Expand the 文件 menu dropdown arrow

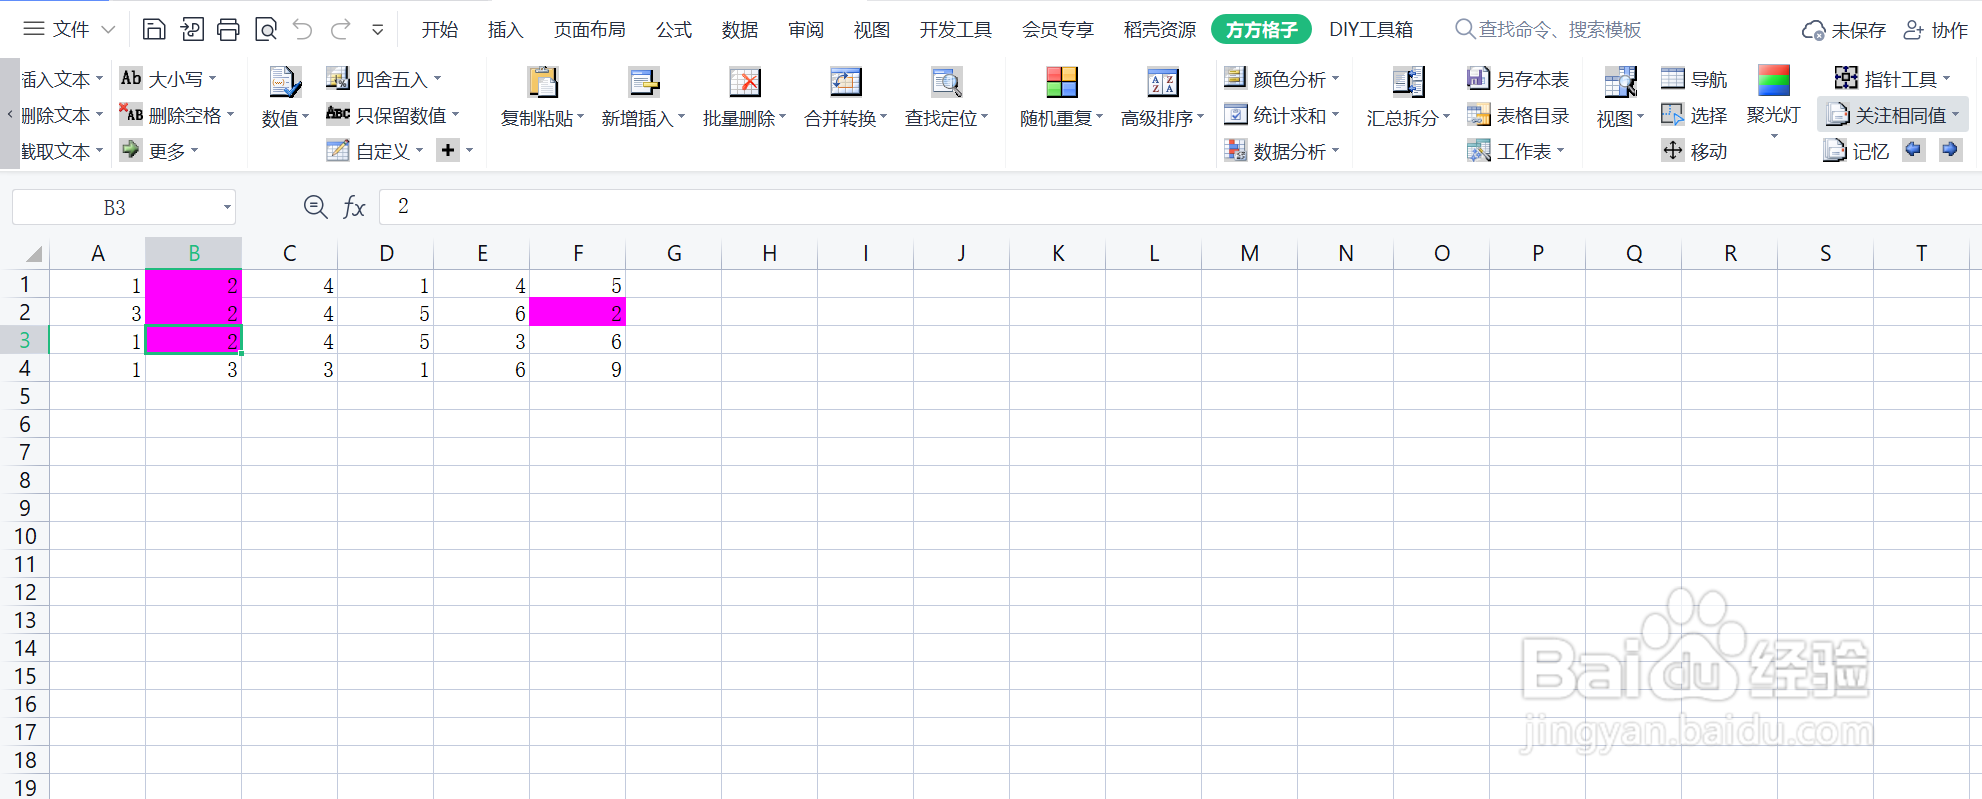pyautogui.click(x=109, y=29)
